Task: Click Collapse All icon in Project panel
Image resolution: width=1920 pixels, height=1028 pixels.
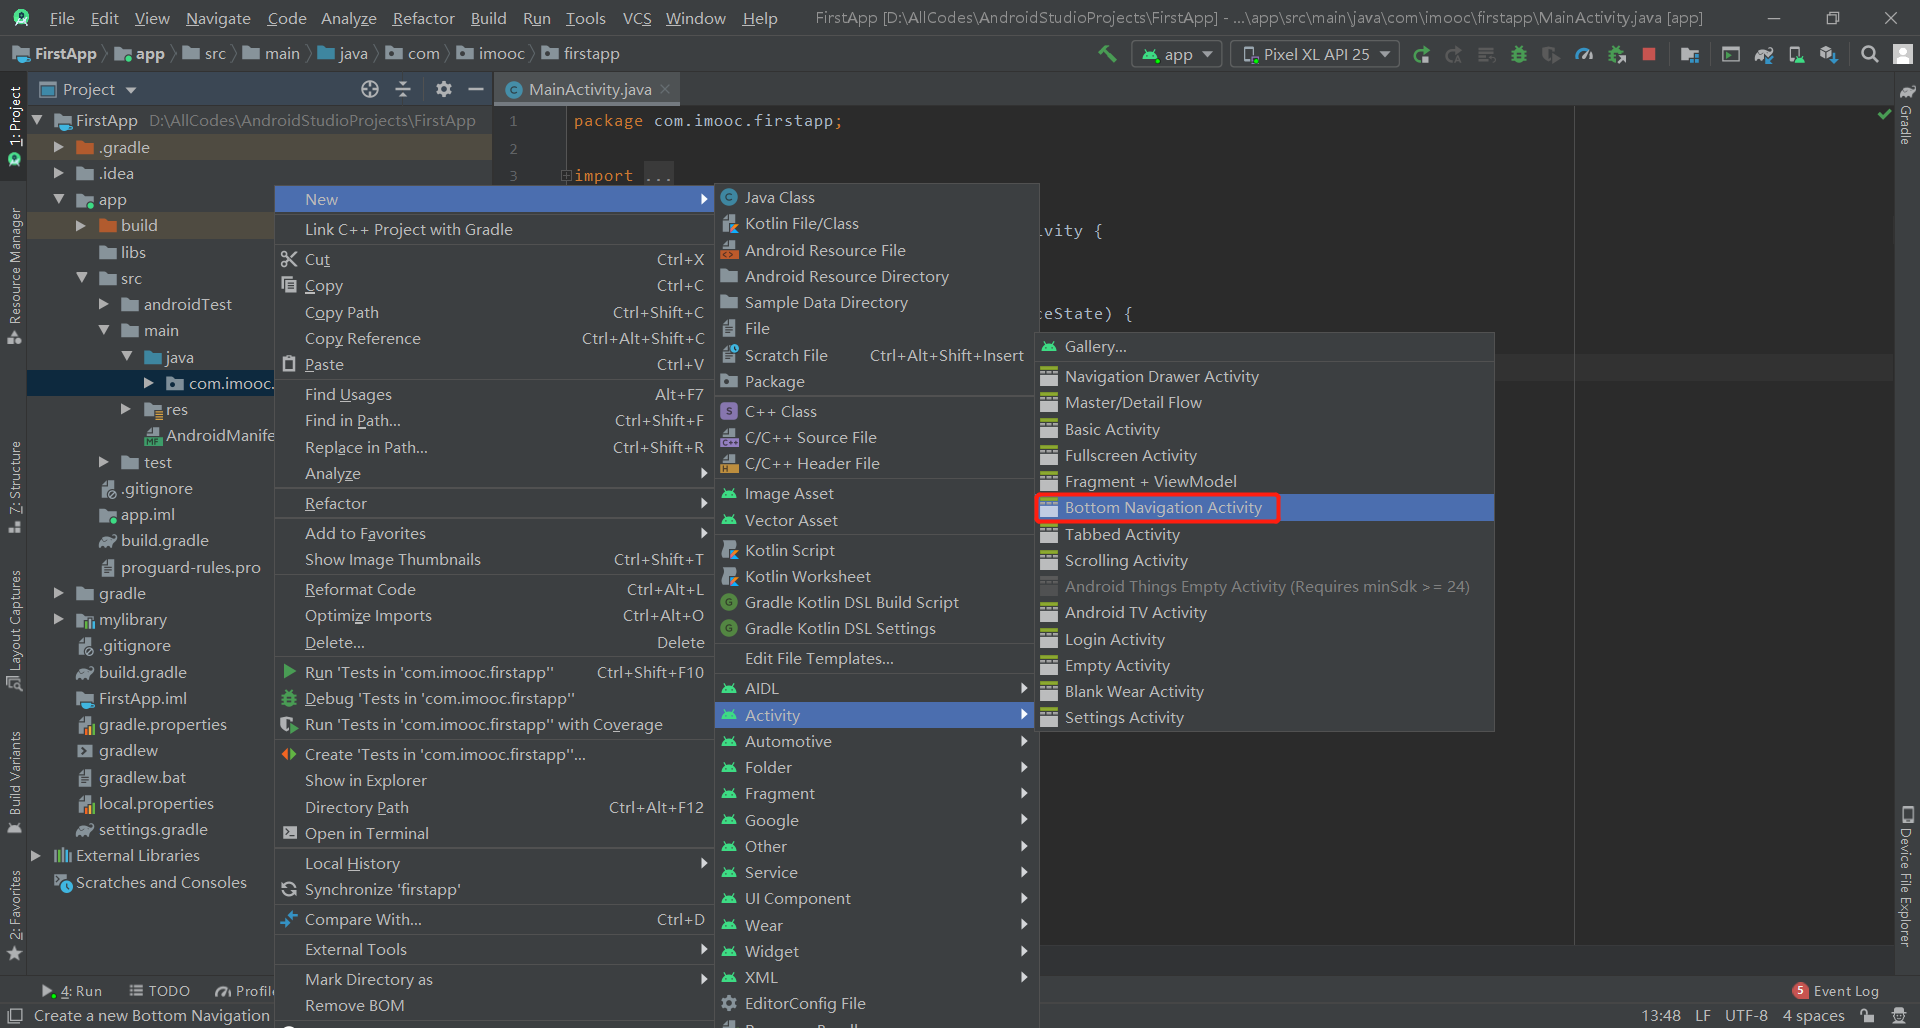Action: pyautogui.click(x=403, y=89)
